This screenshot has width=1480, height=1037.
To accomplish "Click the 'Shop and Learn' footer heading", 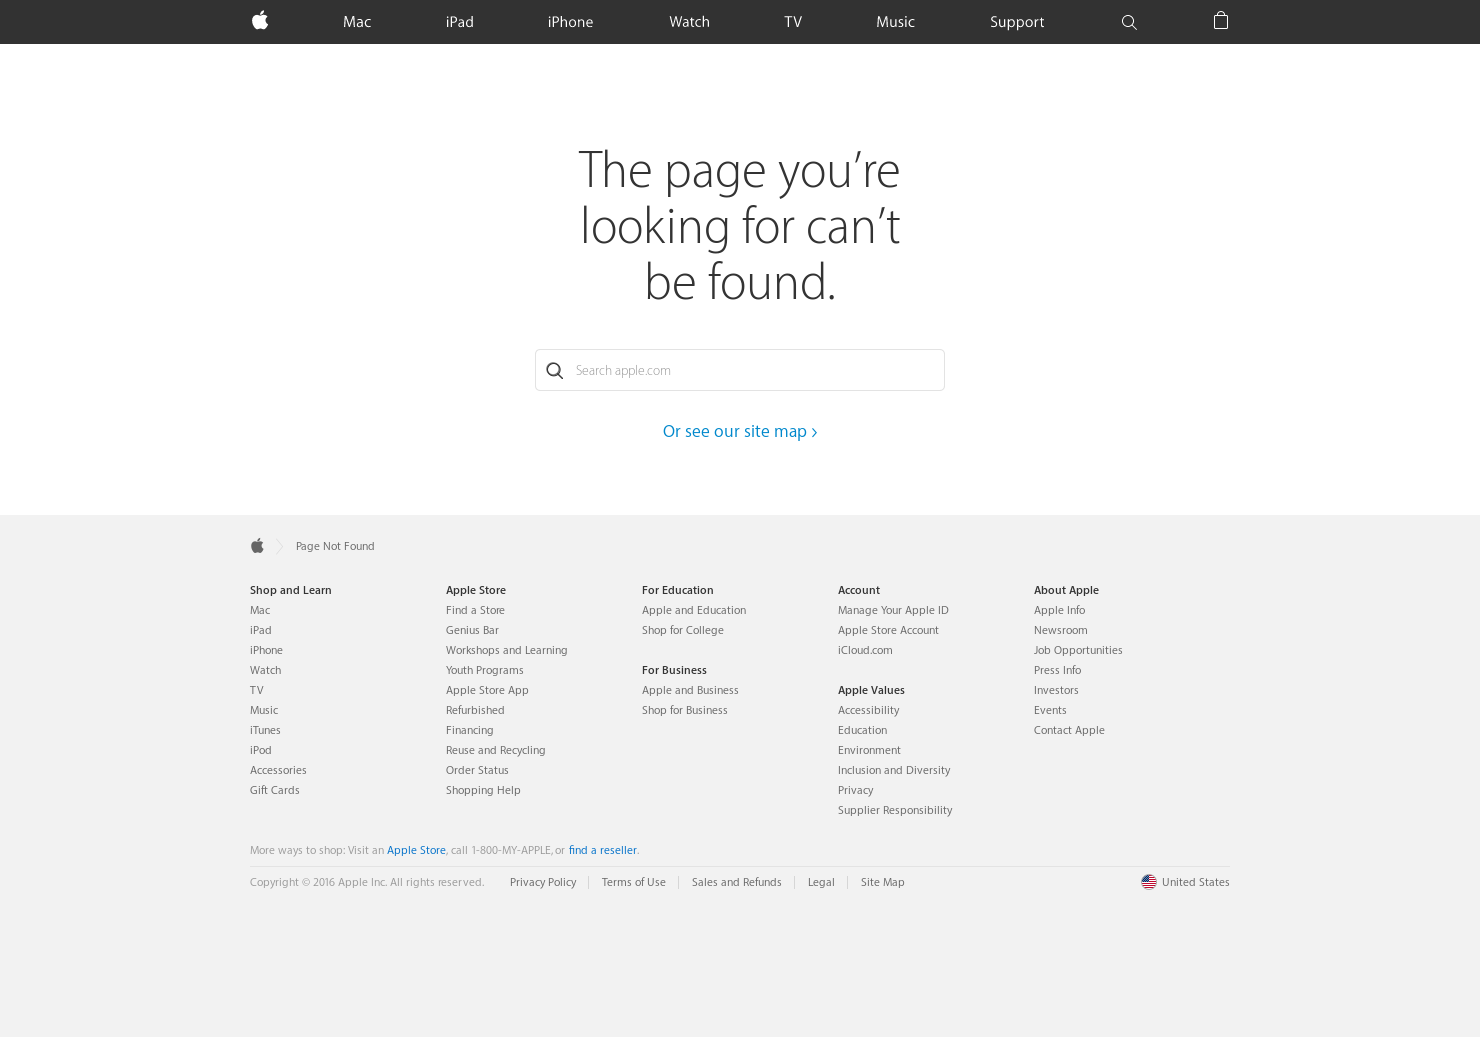I will click(x=291, y=590).
